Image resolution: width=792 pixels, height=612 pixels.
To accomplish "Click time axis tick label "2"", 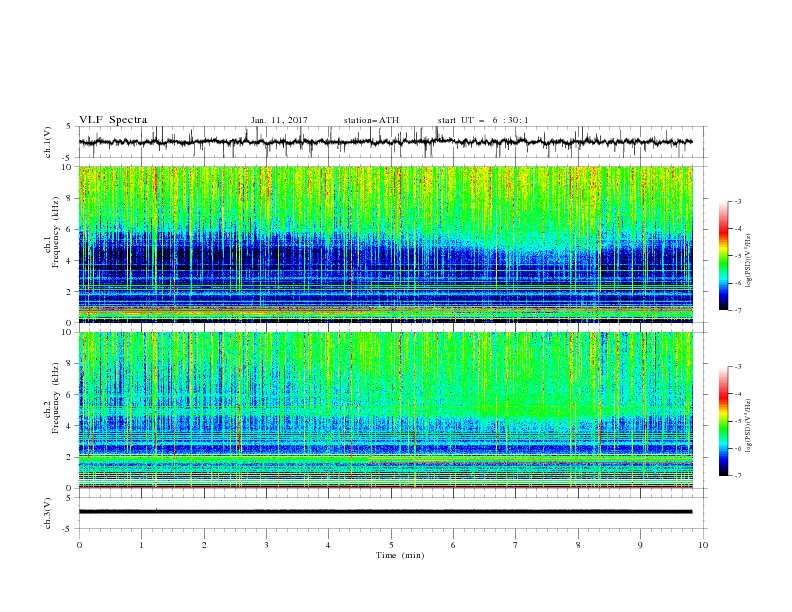I will pyautogui.click(x=204, y=545).
